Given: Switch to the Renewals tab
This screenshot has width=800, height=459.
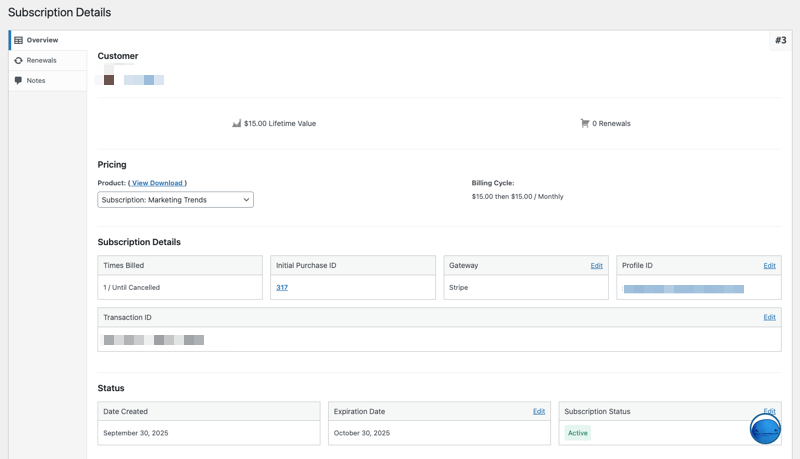Looking at the screenshot, I should click(x=41, y=60).
